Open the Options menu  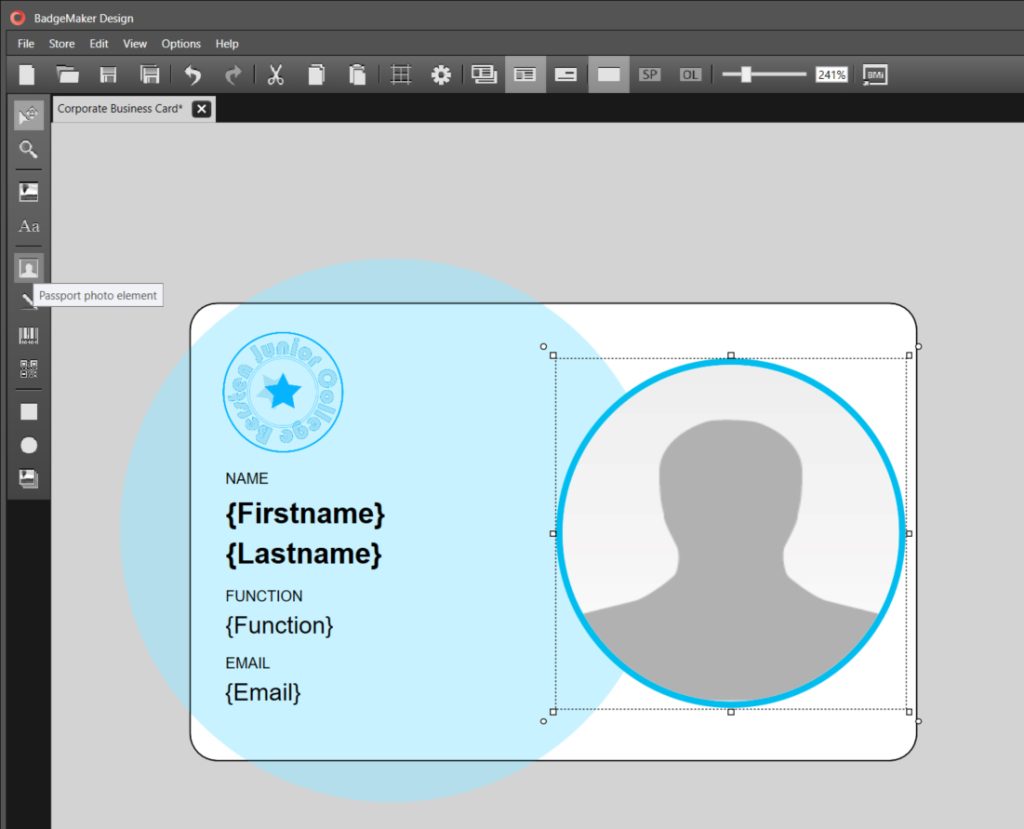[180, 43]
